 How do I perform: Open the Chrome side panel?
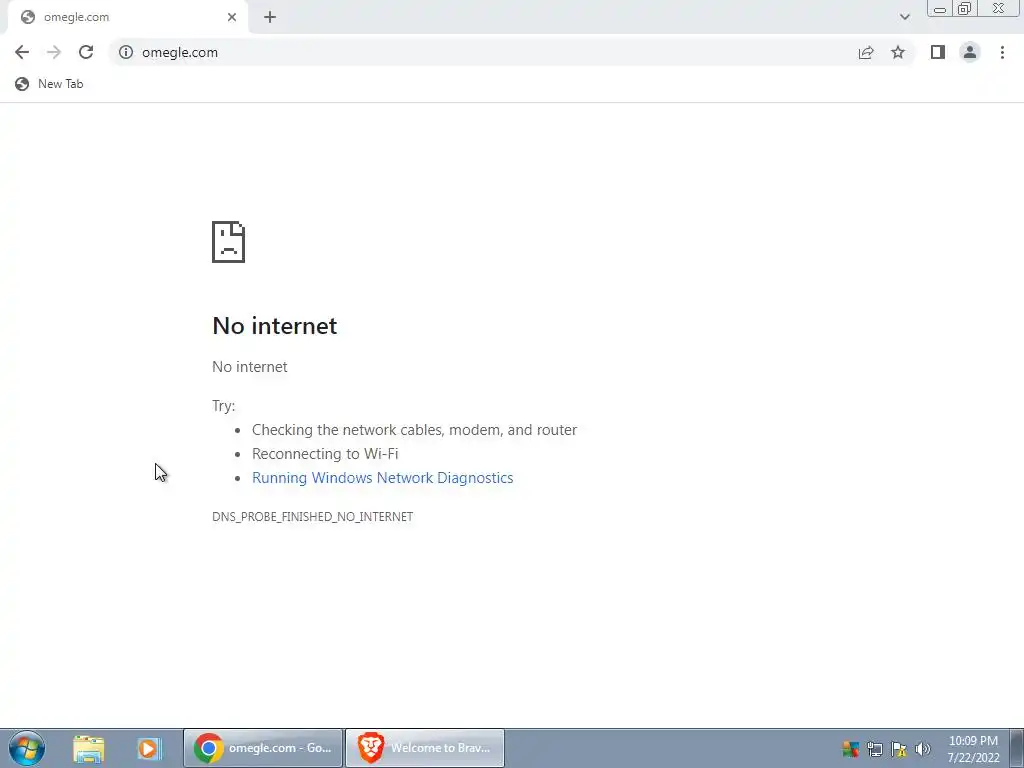pos(938,52)
